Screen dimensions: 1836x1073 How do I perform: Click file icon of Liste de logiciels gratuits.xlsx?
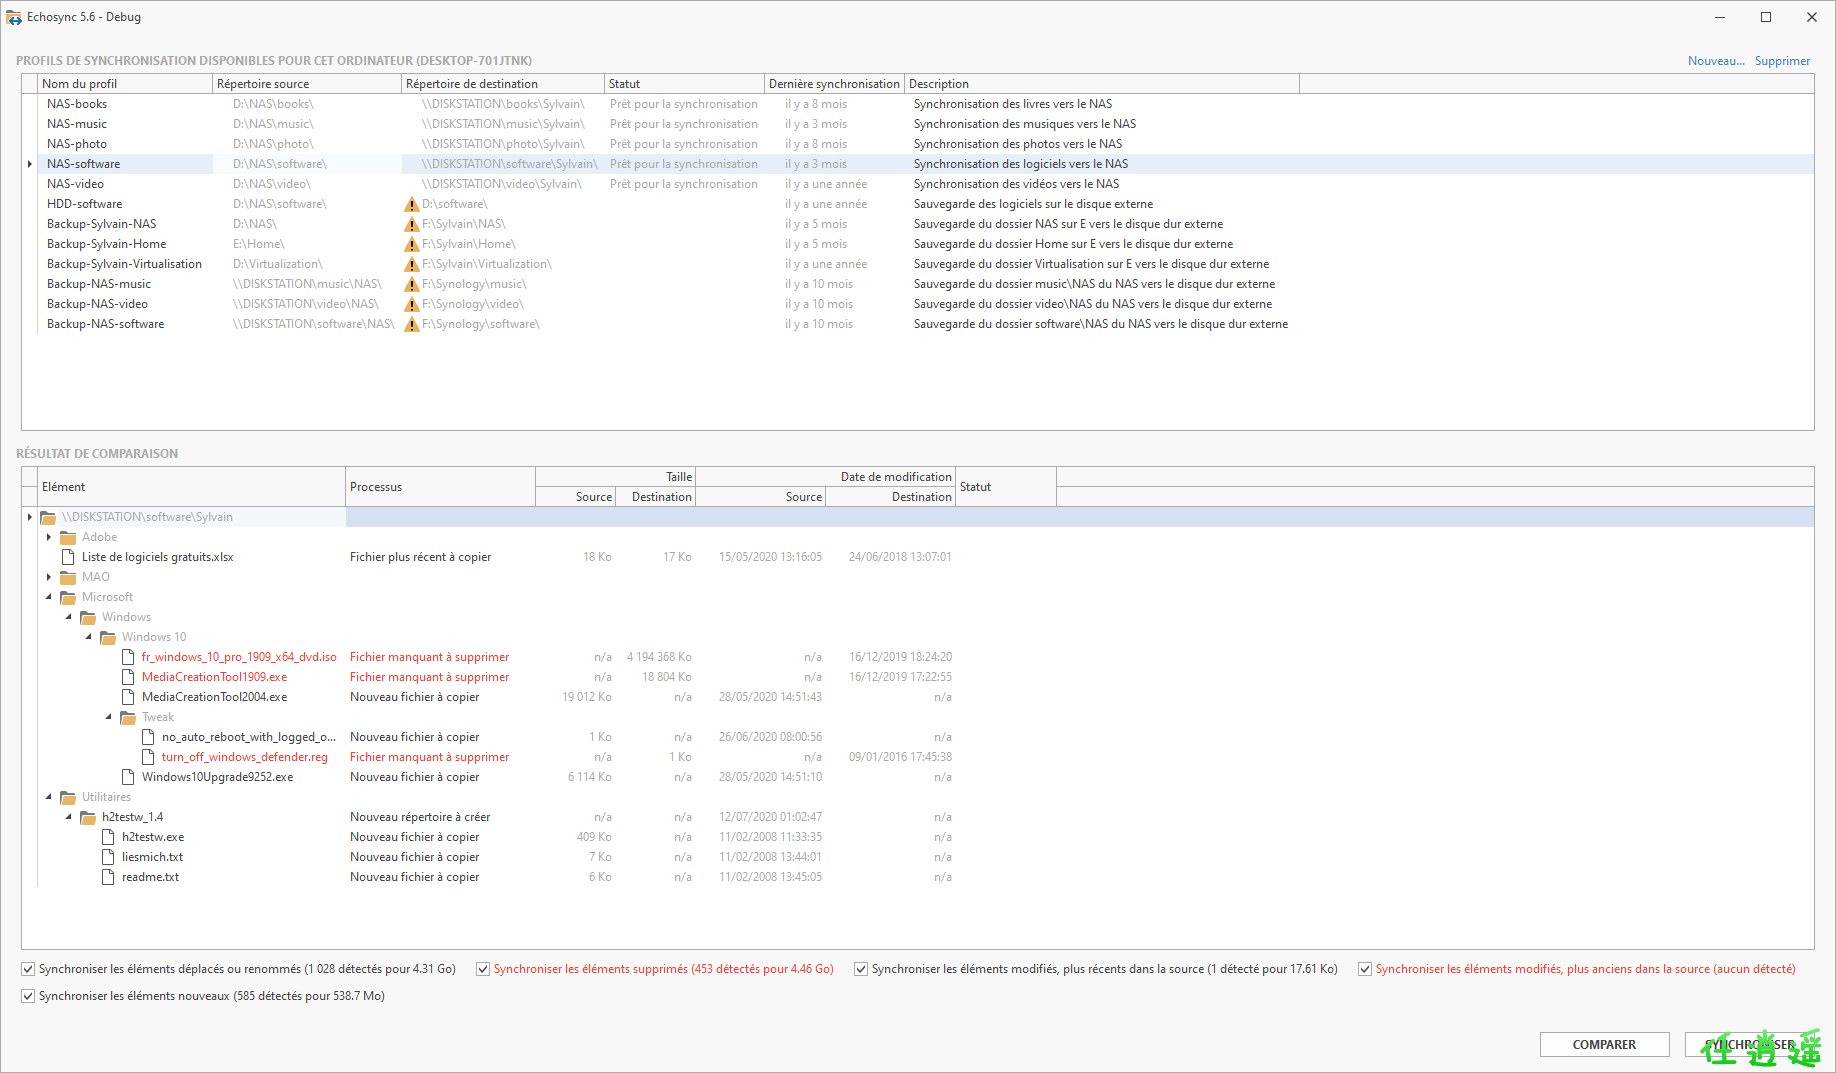(68, 557)
